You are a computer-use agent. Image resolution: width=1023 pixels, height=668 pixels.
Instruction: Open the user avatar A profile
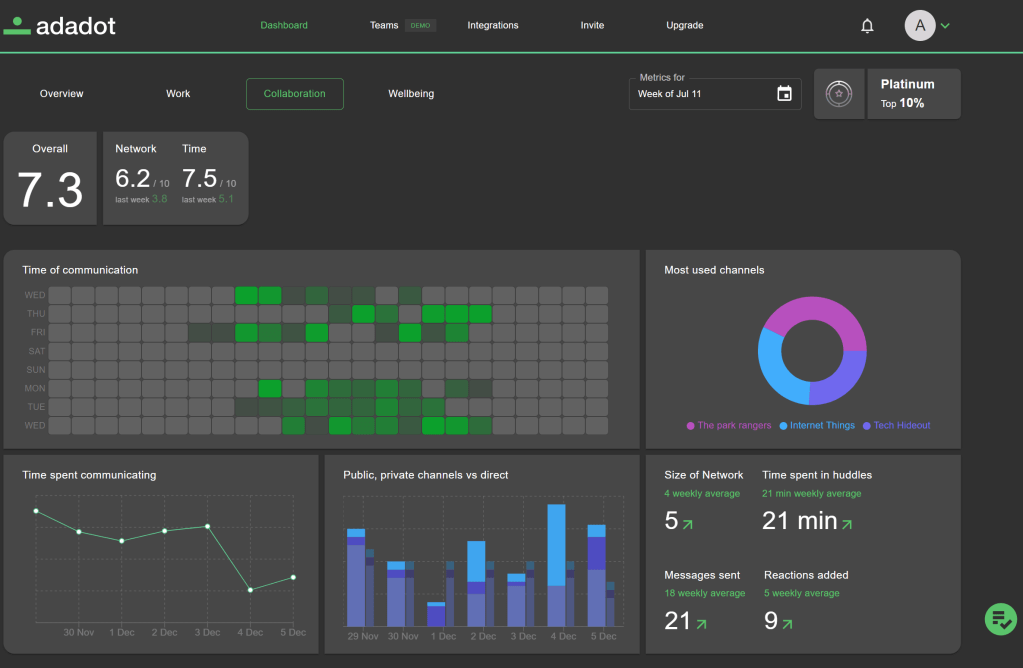(920, 26)
